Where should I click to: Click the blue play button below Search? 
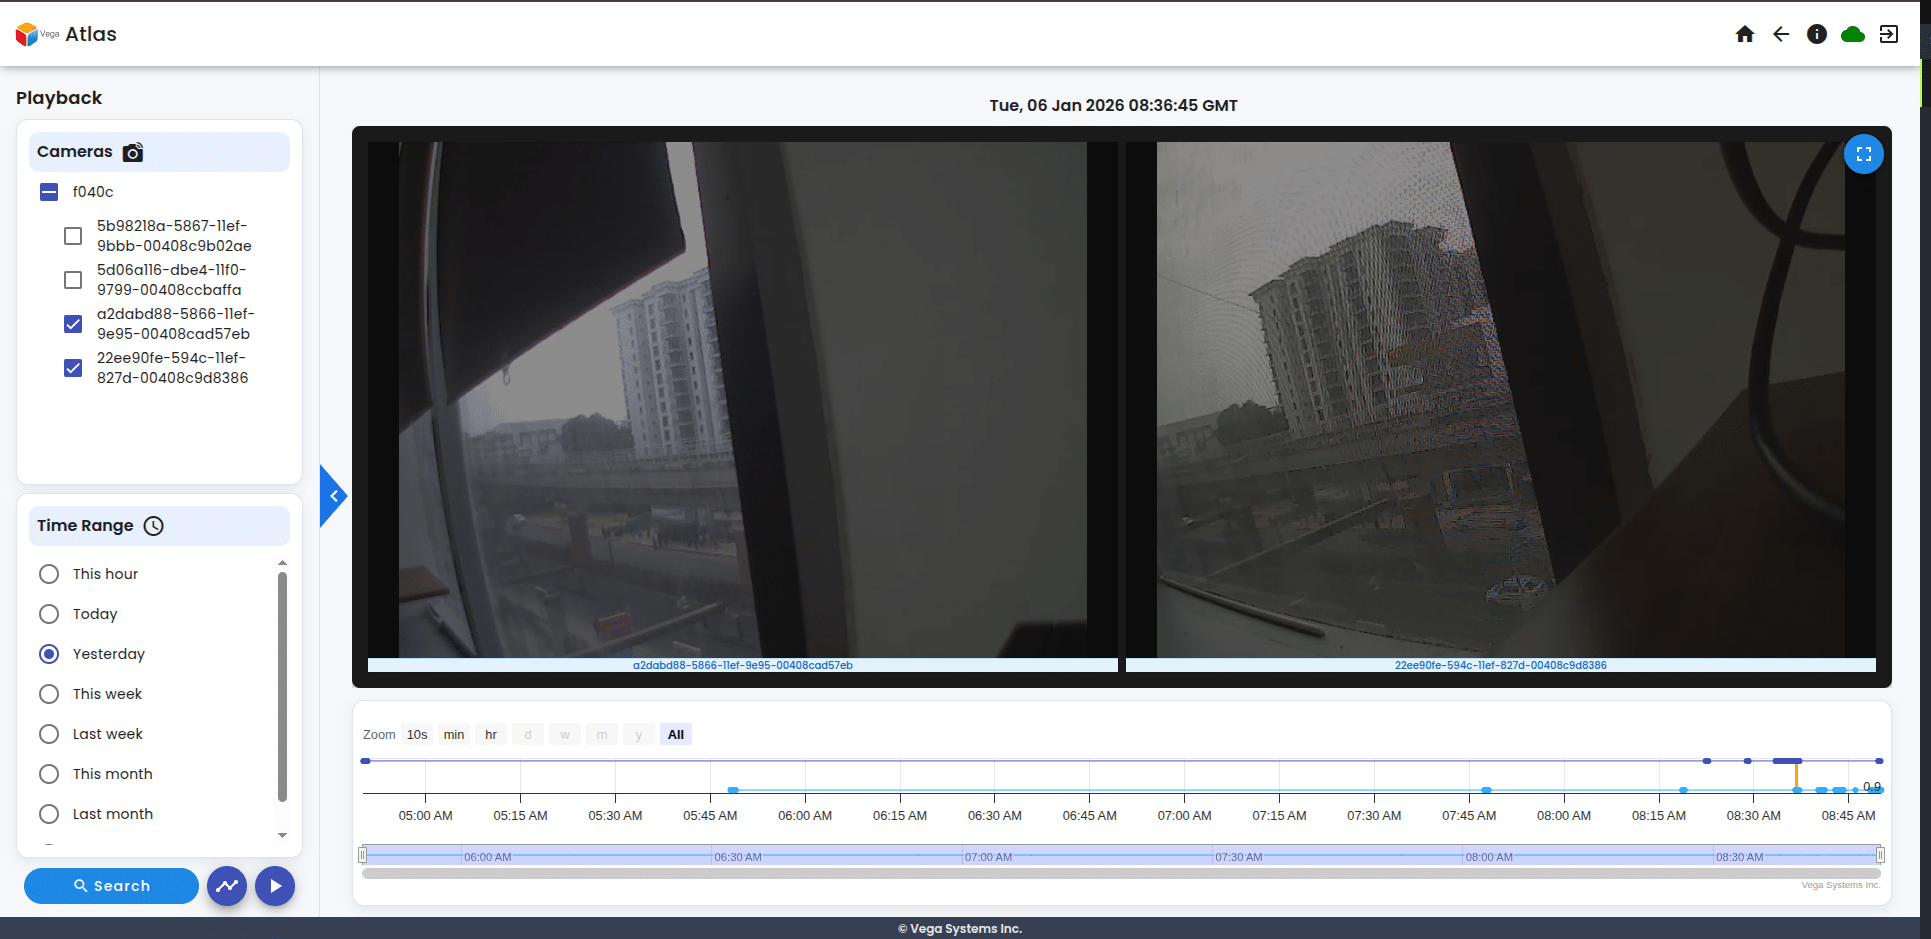coord(274,886)
